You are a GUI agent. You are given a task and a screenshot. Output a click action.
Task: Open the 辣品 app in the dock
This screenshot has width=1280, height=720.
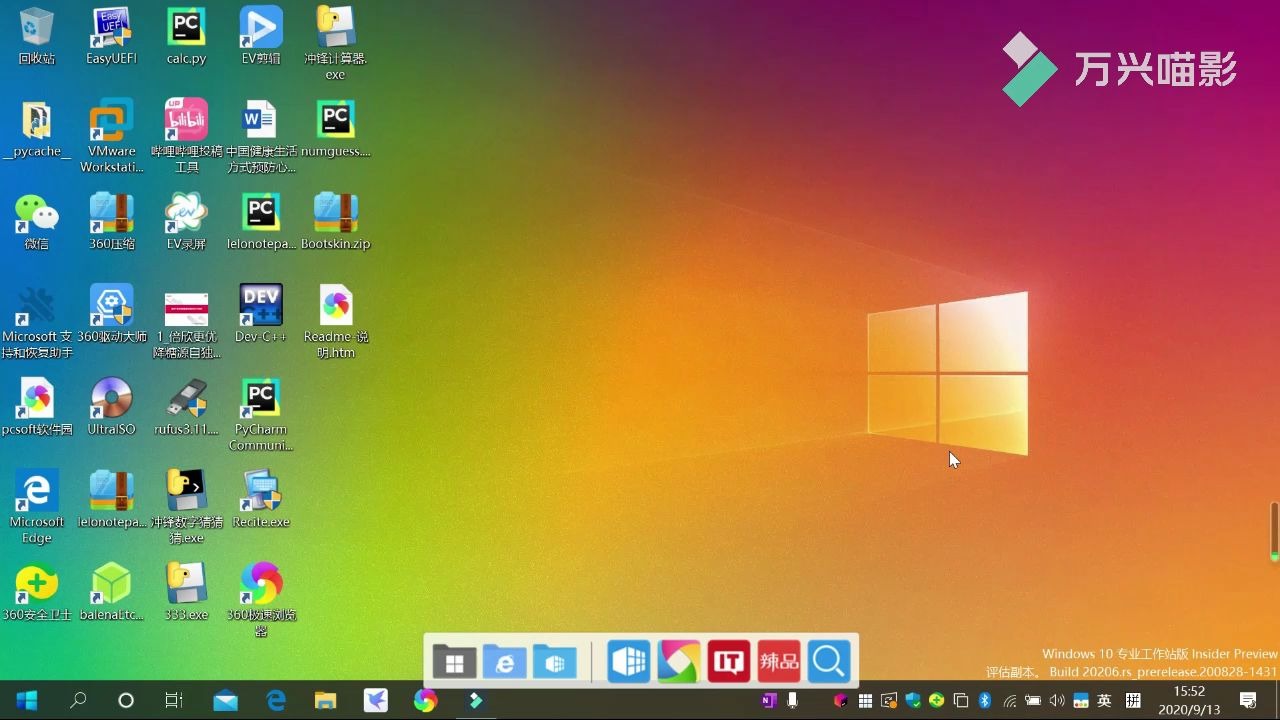(x=779, y=661)
